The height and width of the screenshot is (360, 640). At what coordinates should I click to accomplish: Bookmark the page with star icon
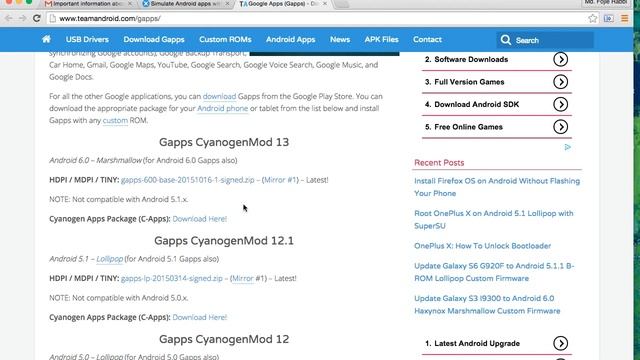pos(593,18)
